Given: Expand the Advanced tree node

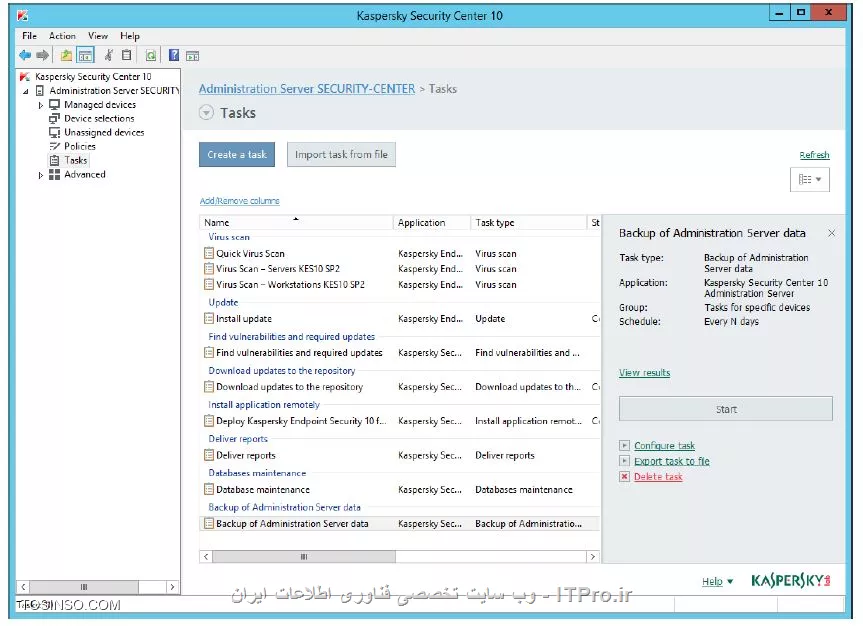Looking at the screenshot, I should pyautogui.click(x=40, y=175).
